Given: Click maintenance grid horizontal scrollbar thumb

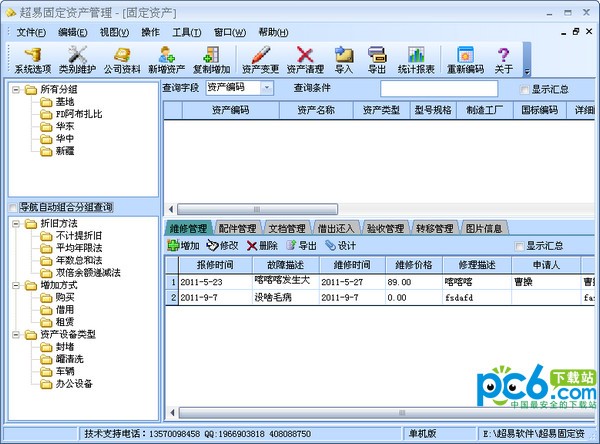Looking at the screenshot, I should tap(387, 413).
